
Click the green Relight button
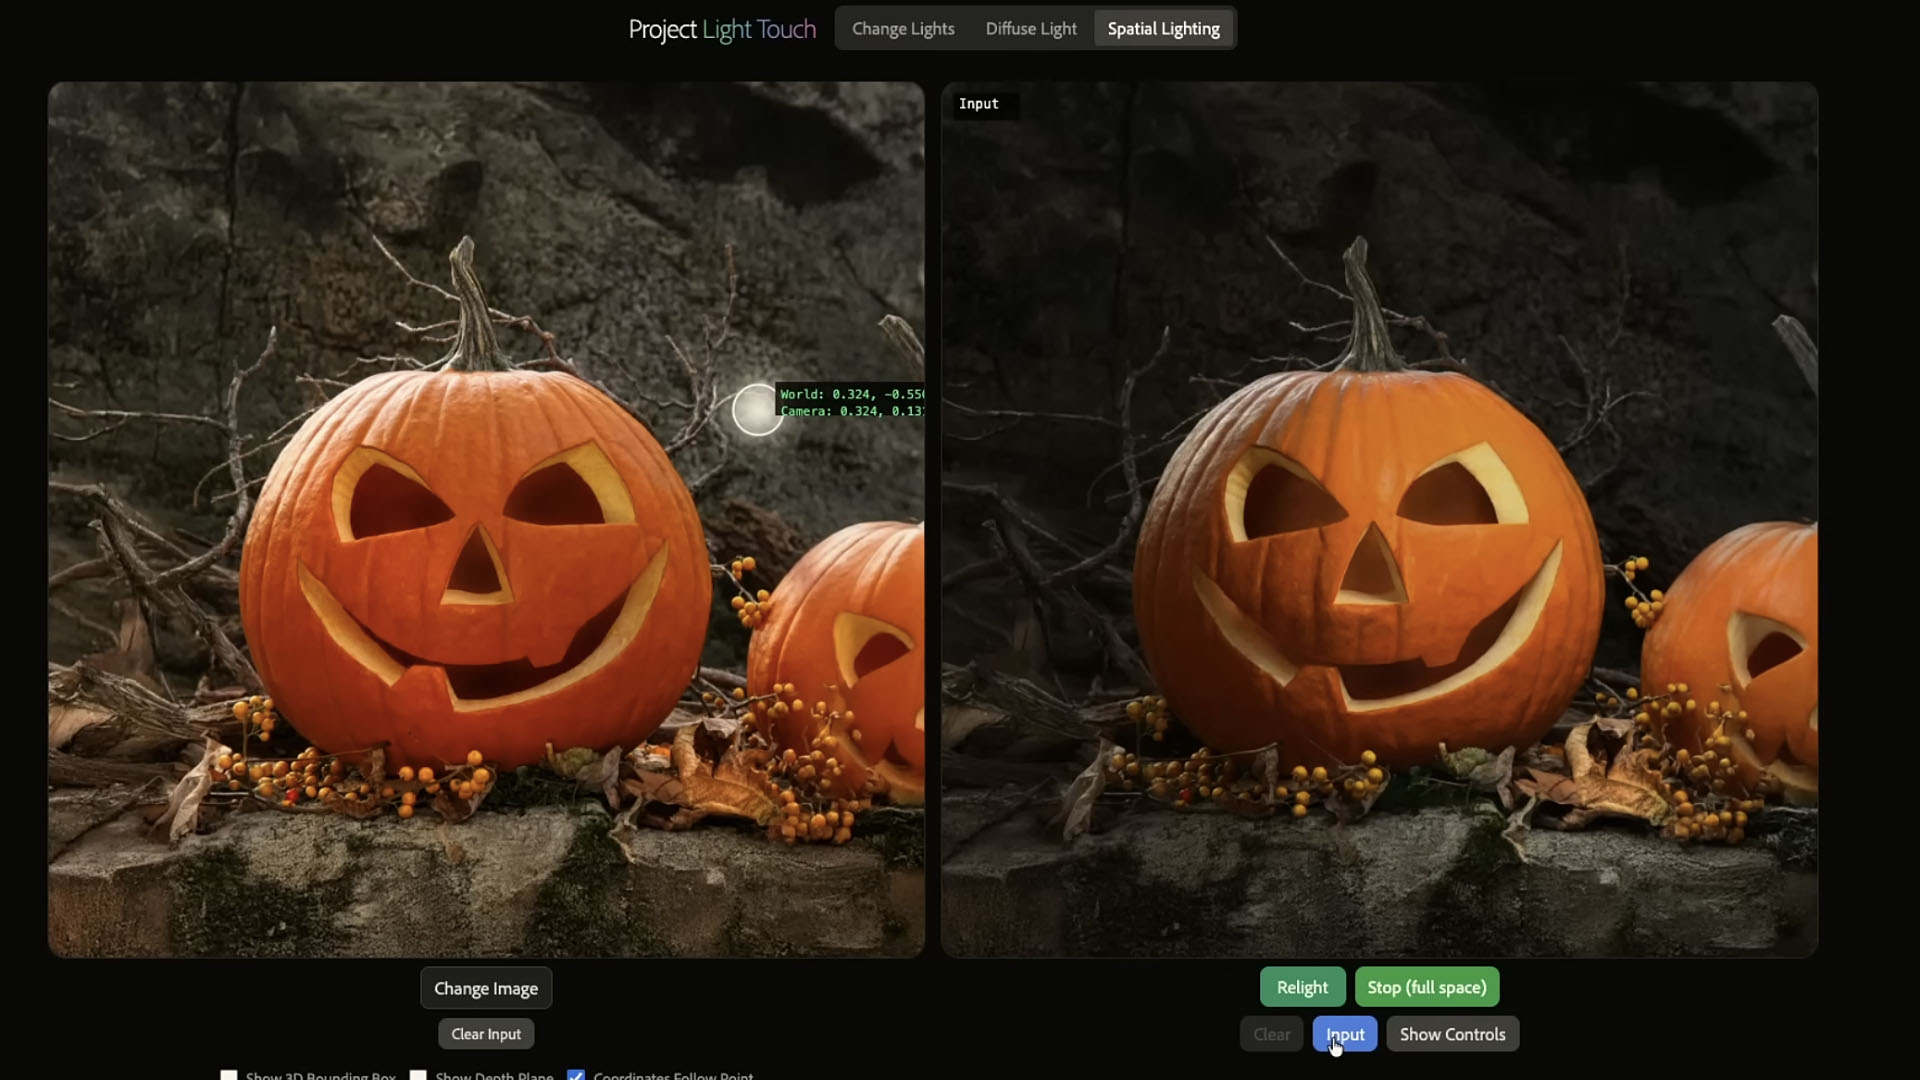coord(1301,987)
